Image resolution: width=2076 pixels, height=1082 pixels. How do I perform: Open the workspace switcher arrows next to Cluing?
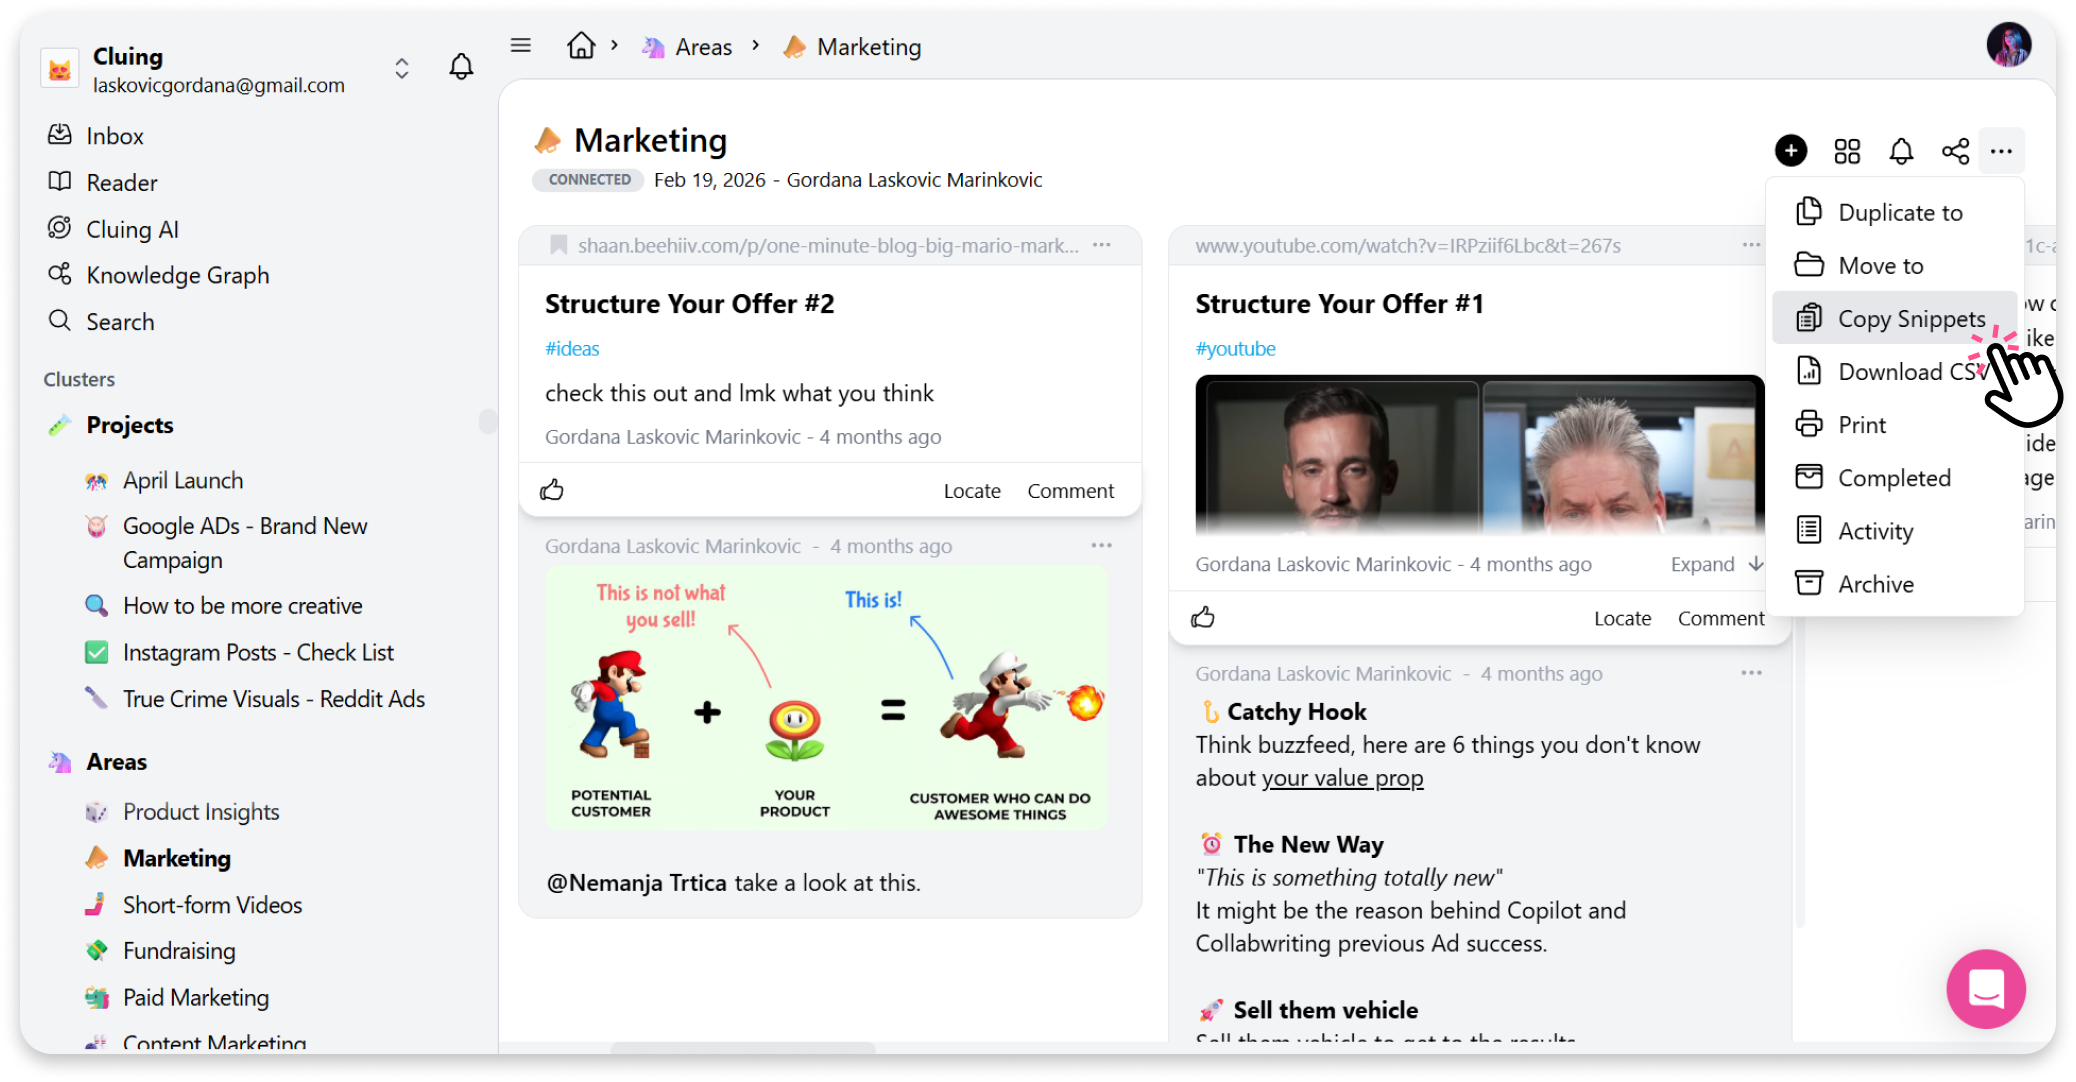point(402,68)
